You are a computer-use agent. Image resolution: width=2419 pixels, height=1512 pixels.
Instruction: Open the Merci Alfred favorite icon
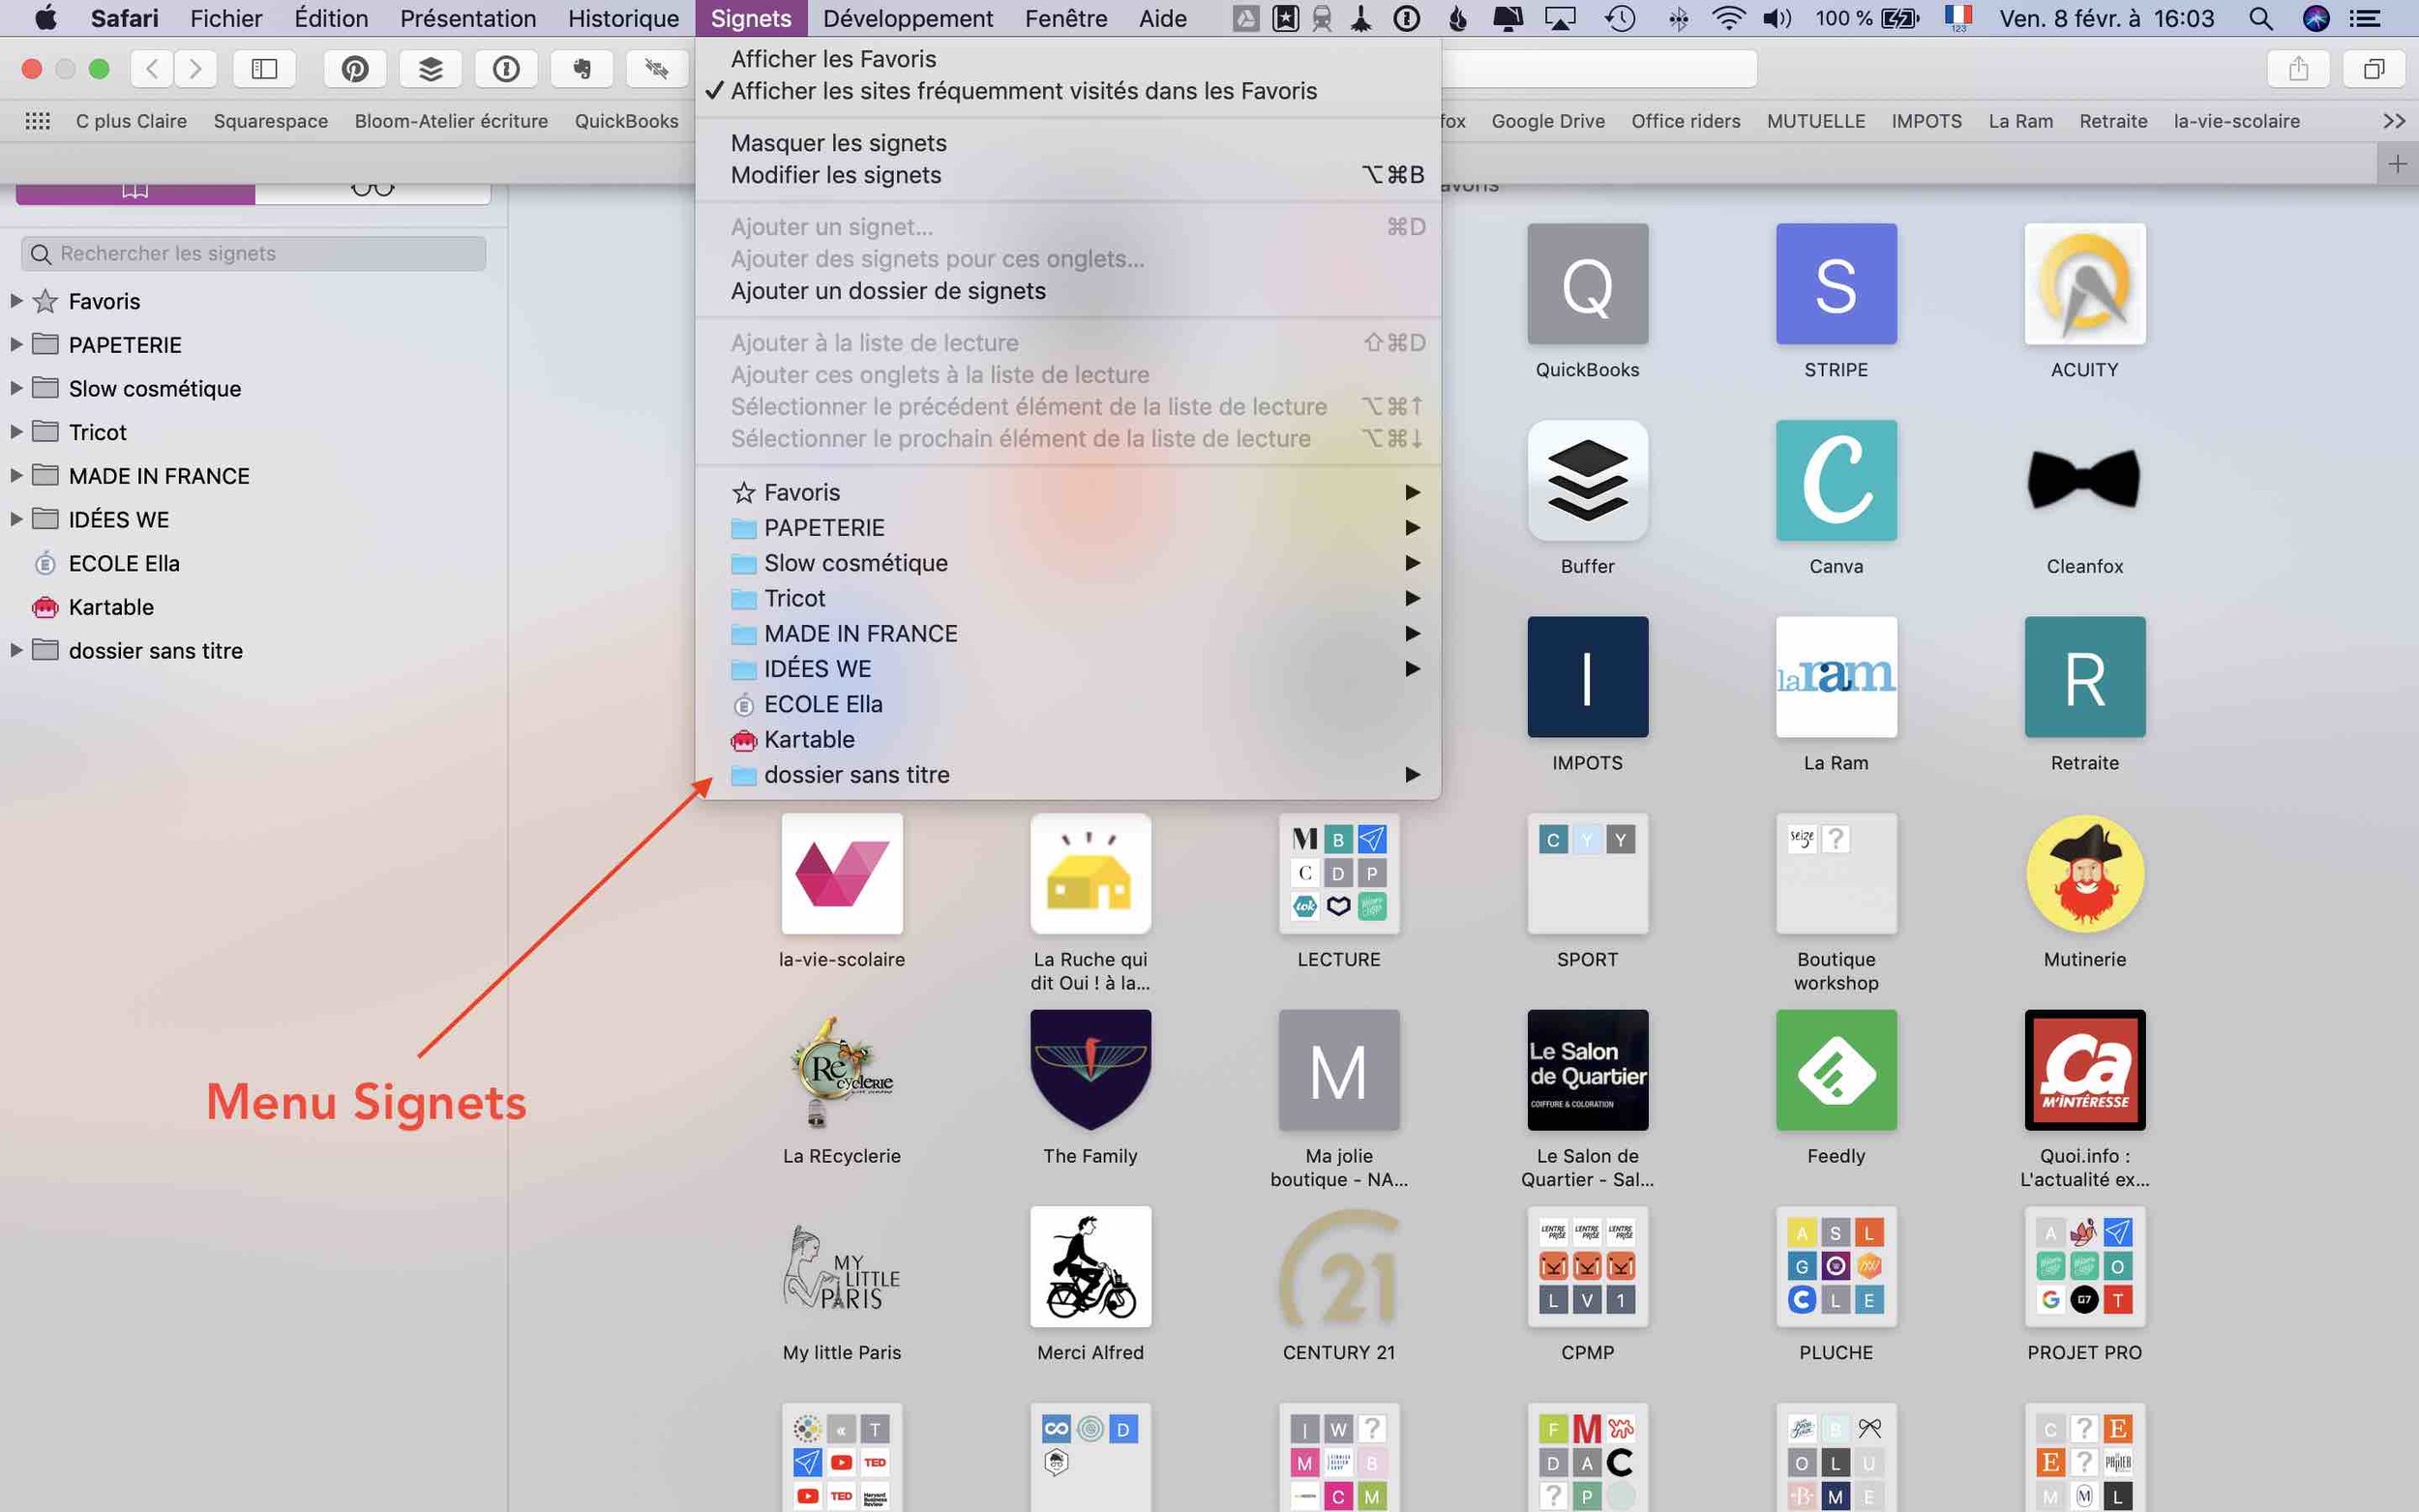tap(1090, 1267)
